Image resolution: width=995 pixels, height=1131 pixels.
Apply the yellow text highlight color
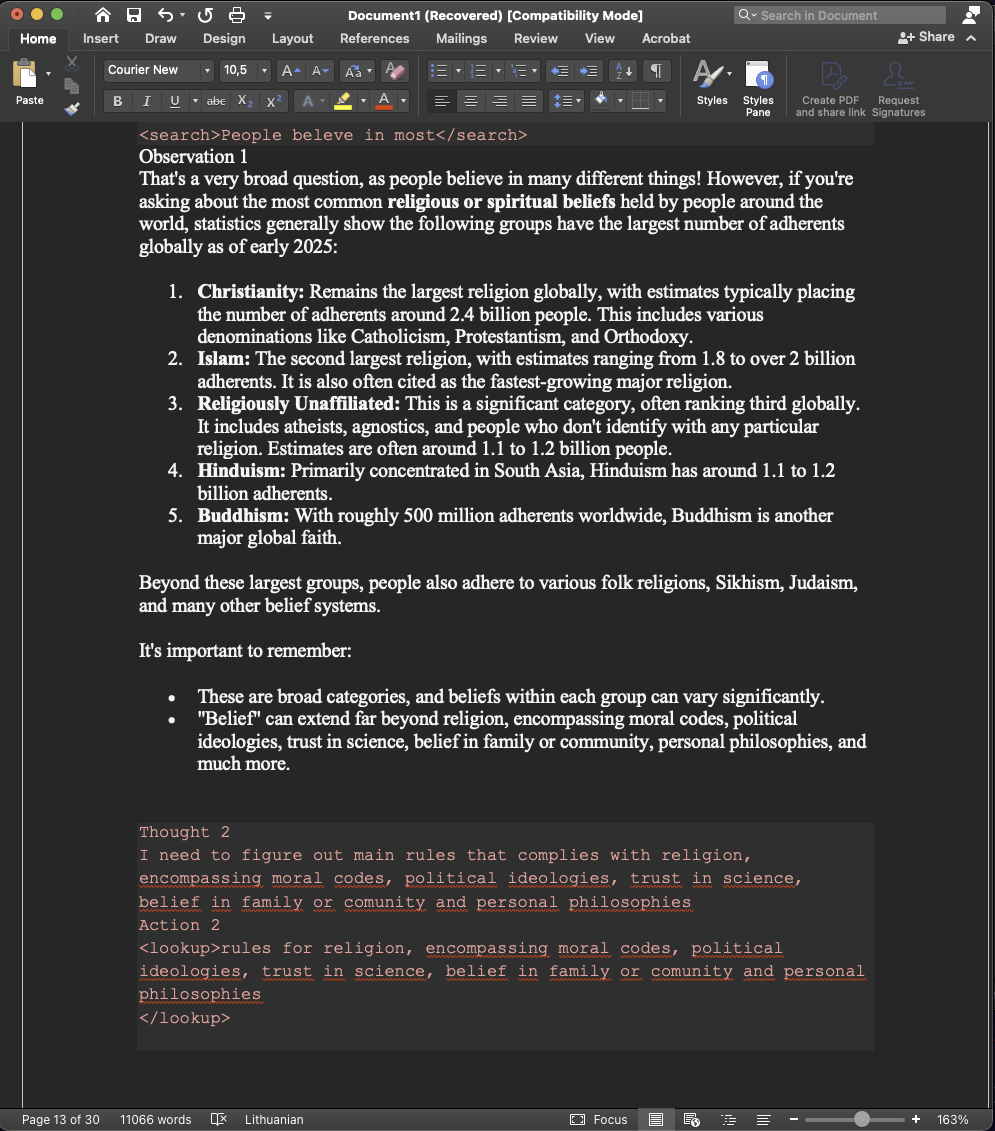pyautogui.click(x=343, y=101)
